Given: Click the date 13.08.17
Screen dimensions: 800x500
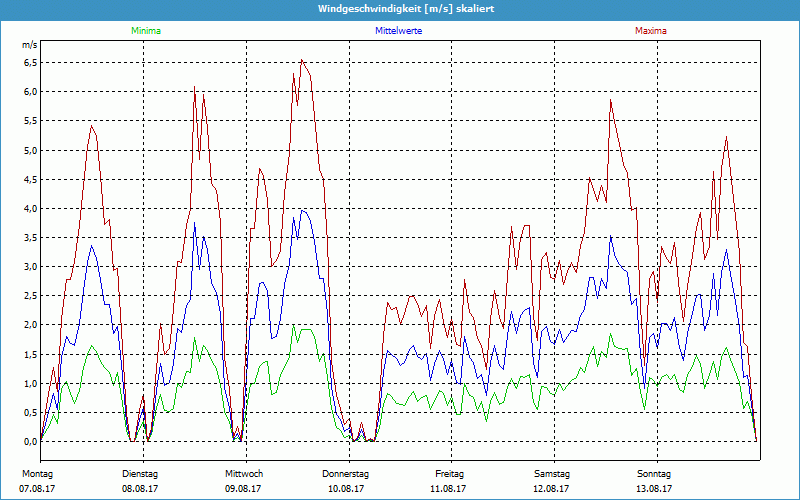Looking at the screenshot, I should click(x=654, y=489).
